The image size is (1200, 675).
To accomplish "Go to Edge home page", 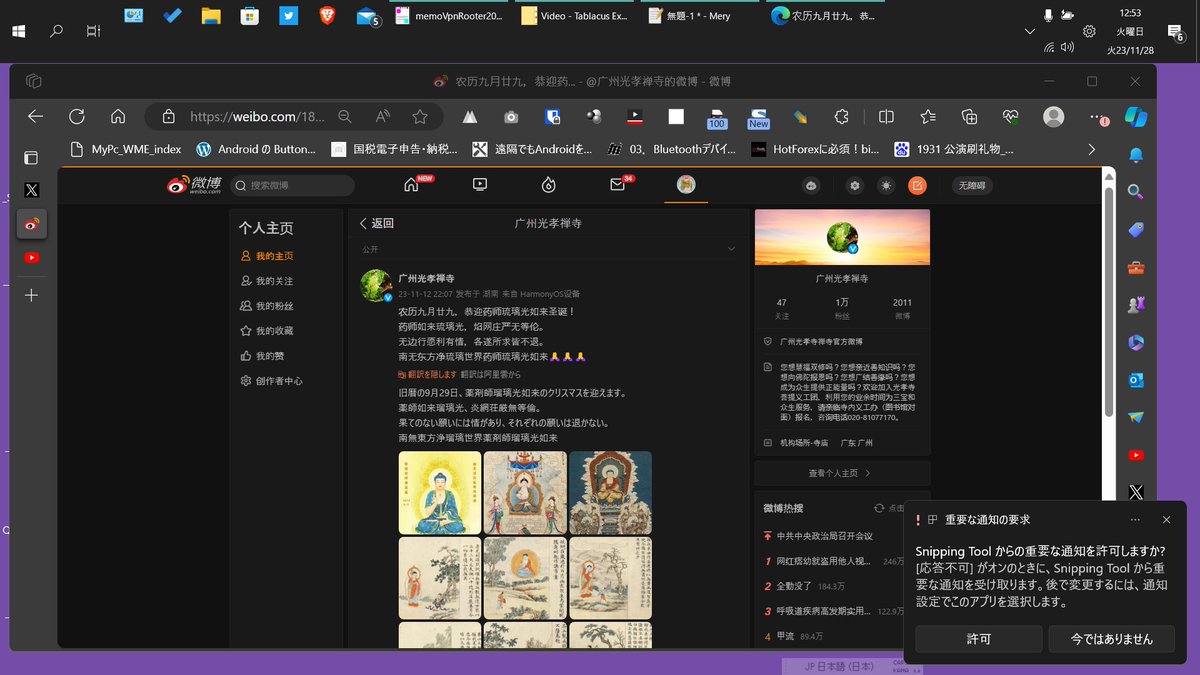I will click(x=117, y=116).
